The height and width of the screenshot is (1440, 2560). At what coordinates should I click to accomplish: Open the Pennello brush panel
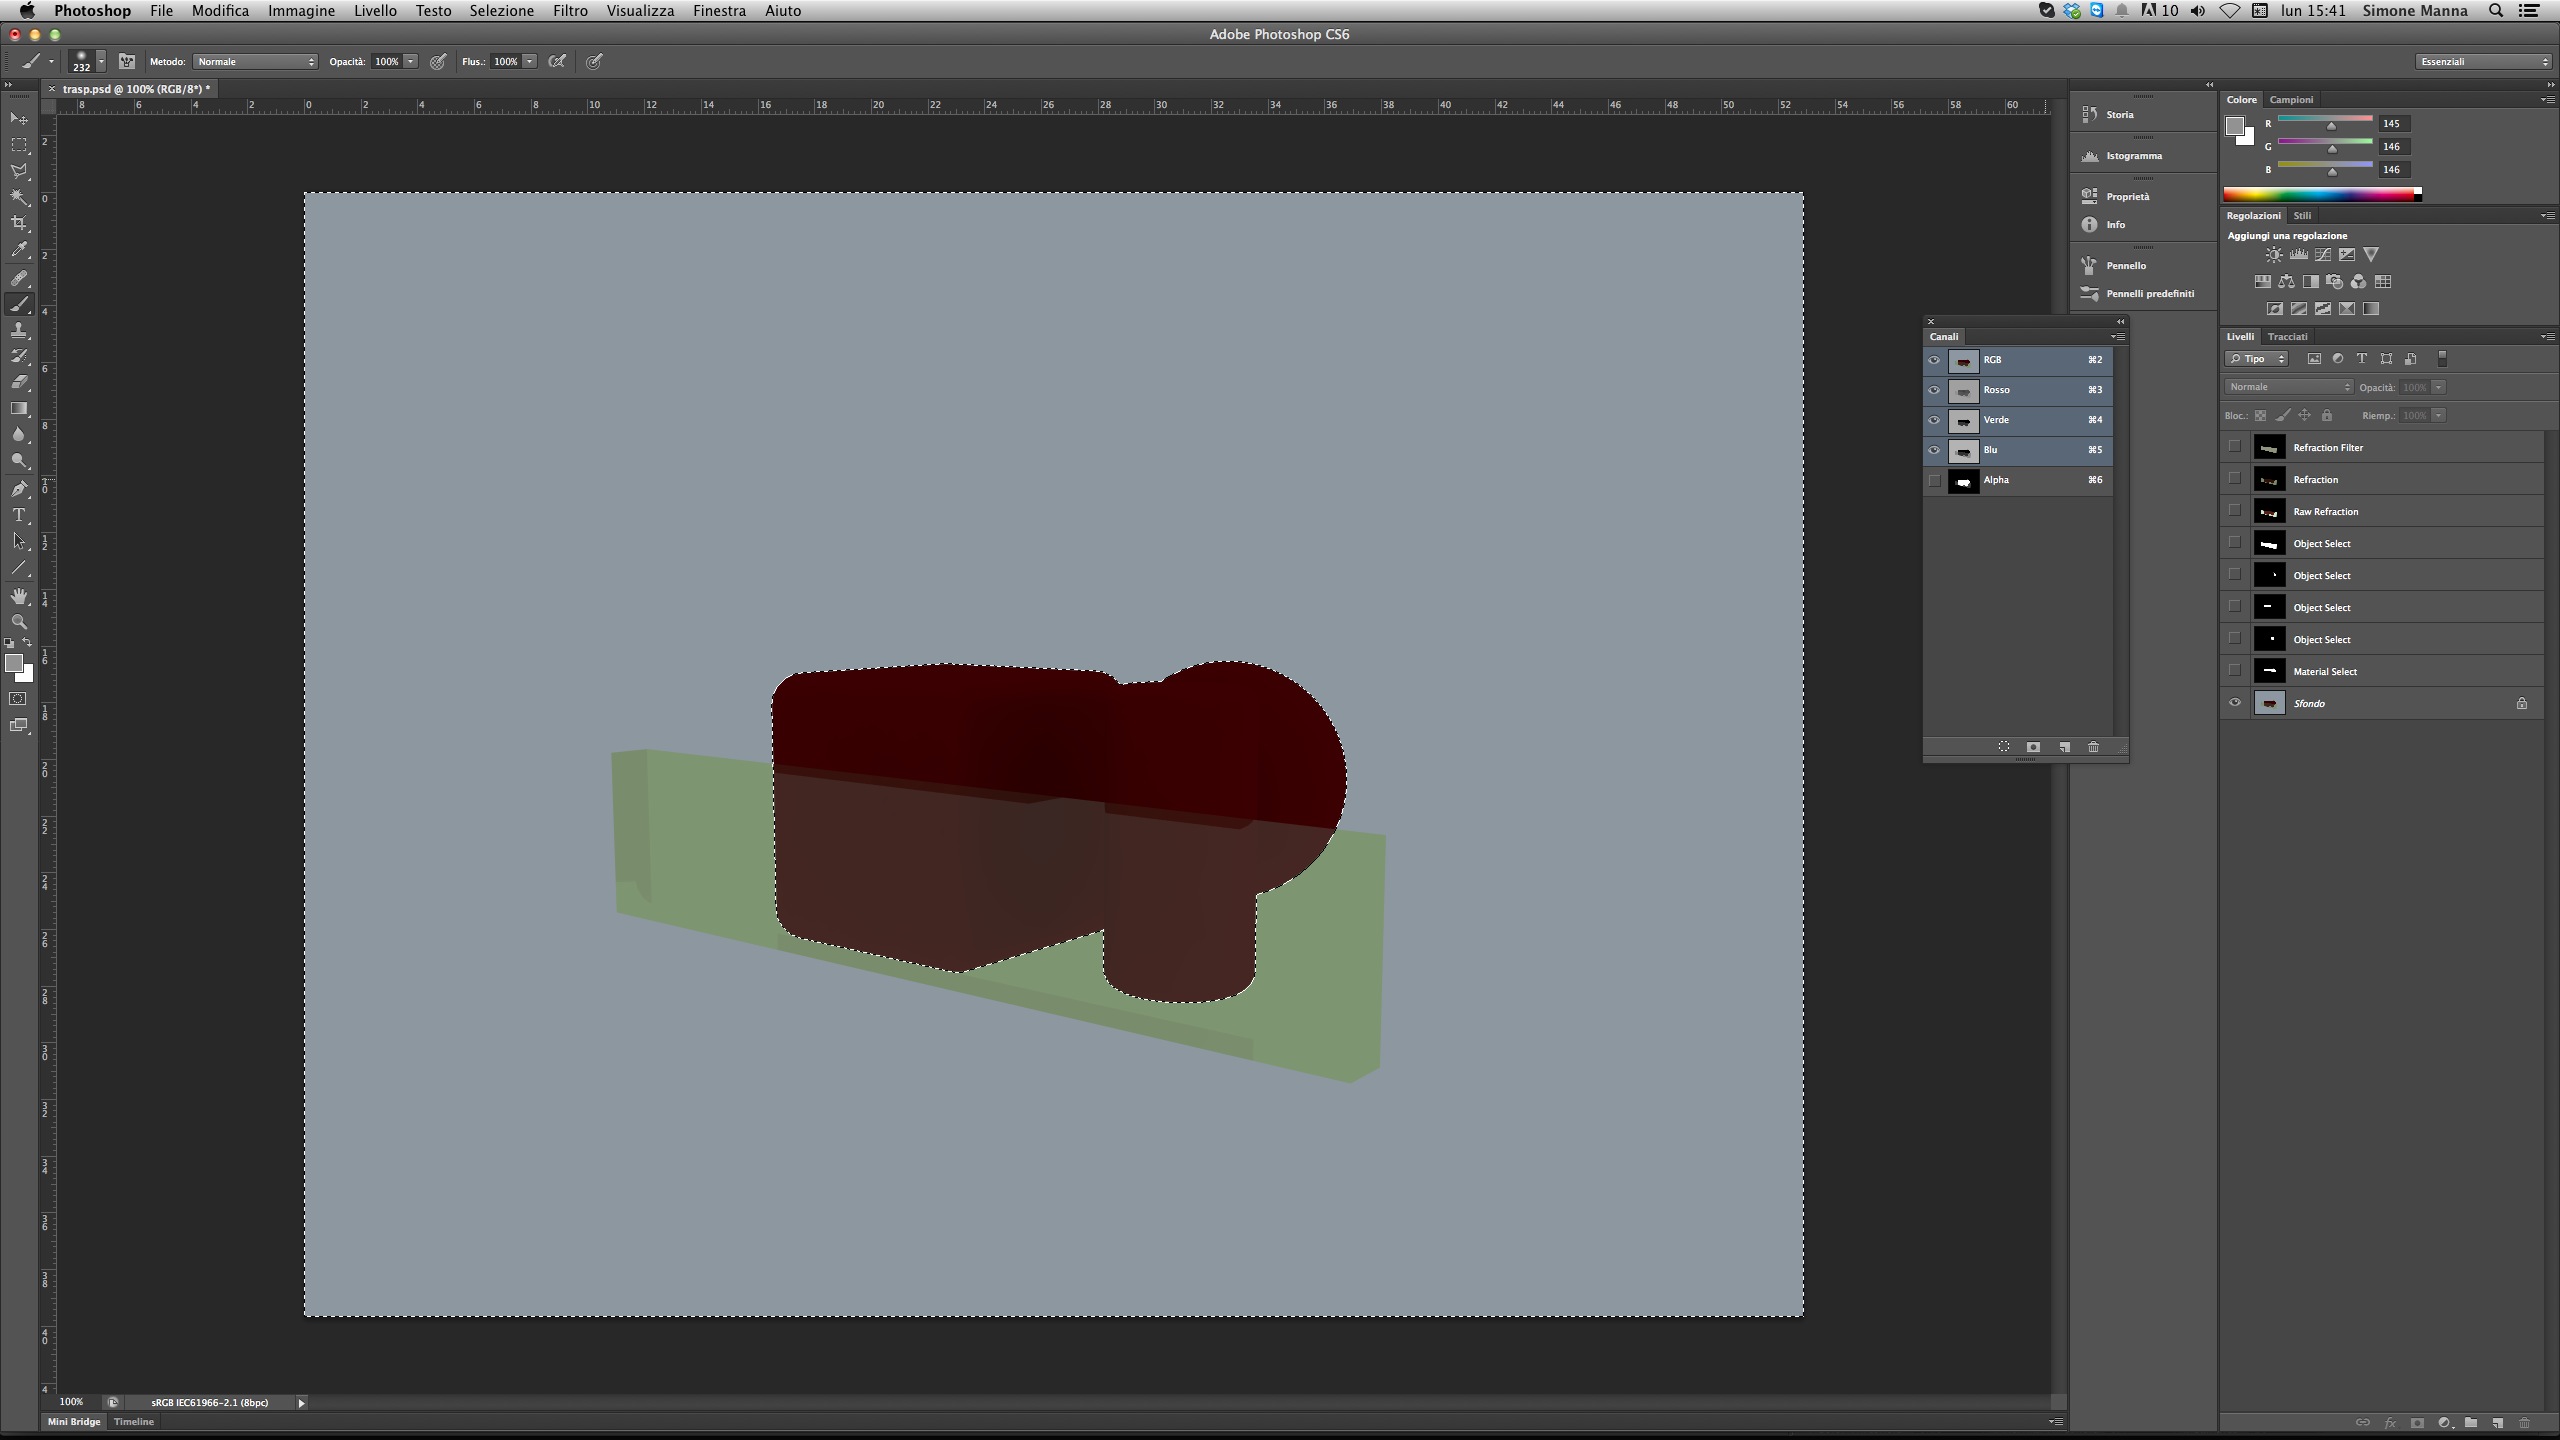[x=2125, y=266]
